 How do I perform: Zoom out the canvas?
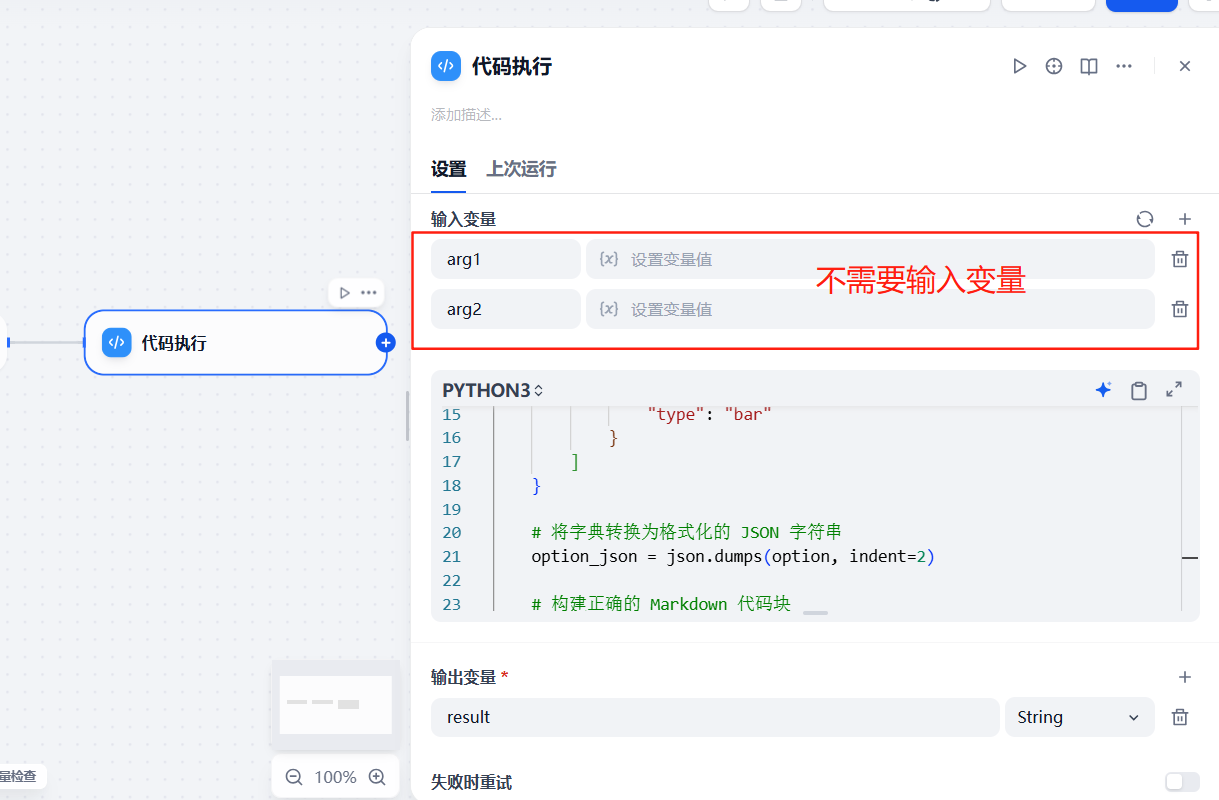pos(294,777)
